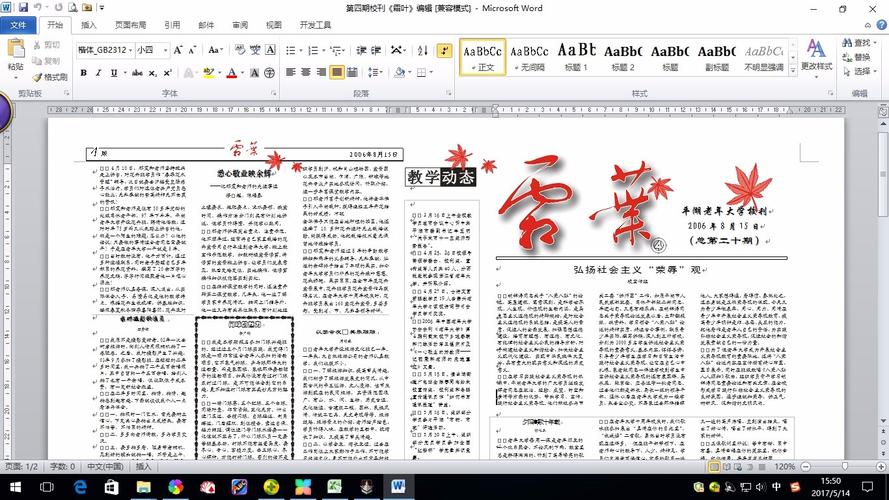This screenshot has width=889, height=500.
Task: Click the Windows Start button
Action: [15, 486]
